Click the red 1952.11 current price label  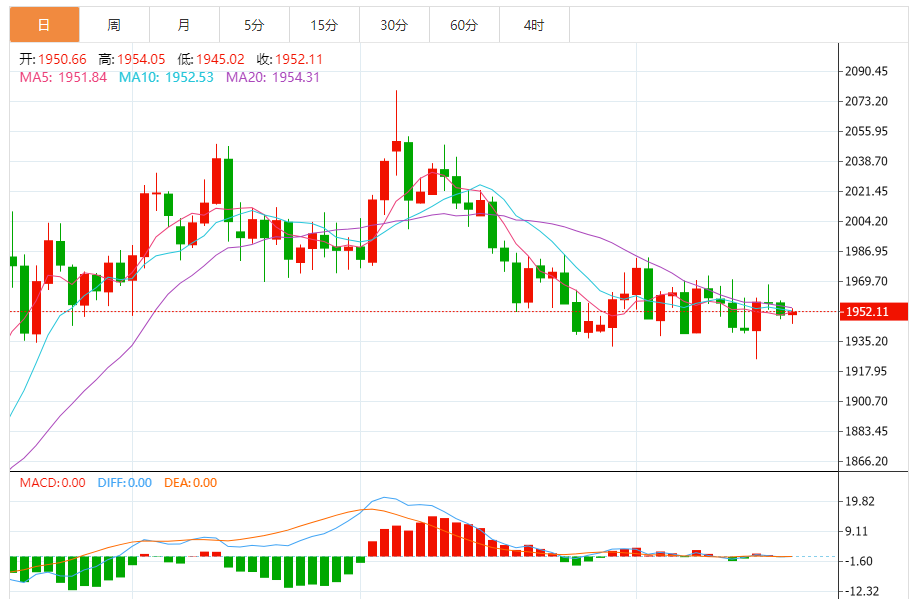click(x=874, y=312)
